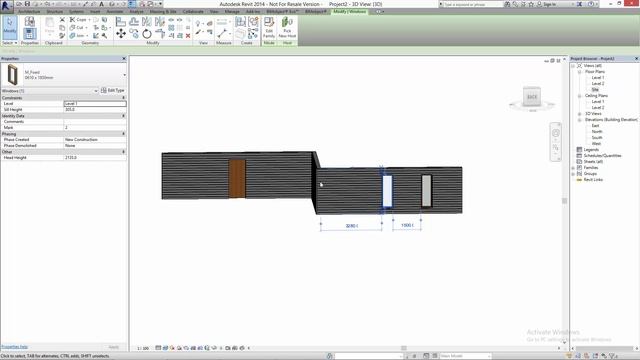This screenshot has height=360, width=640.
Task: Click the 1:100 view scale control
Action: 143,348
